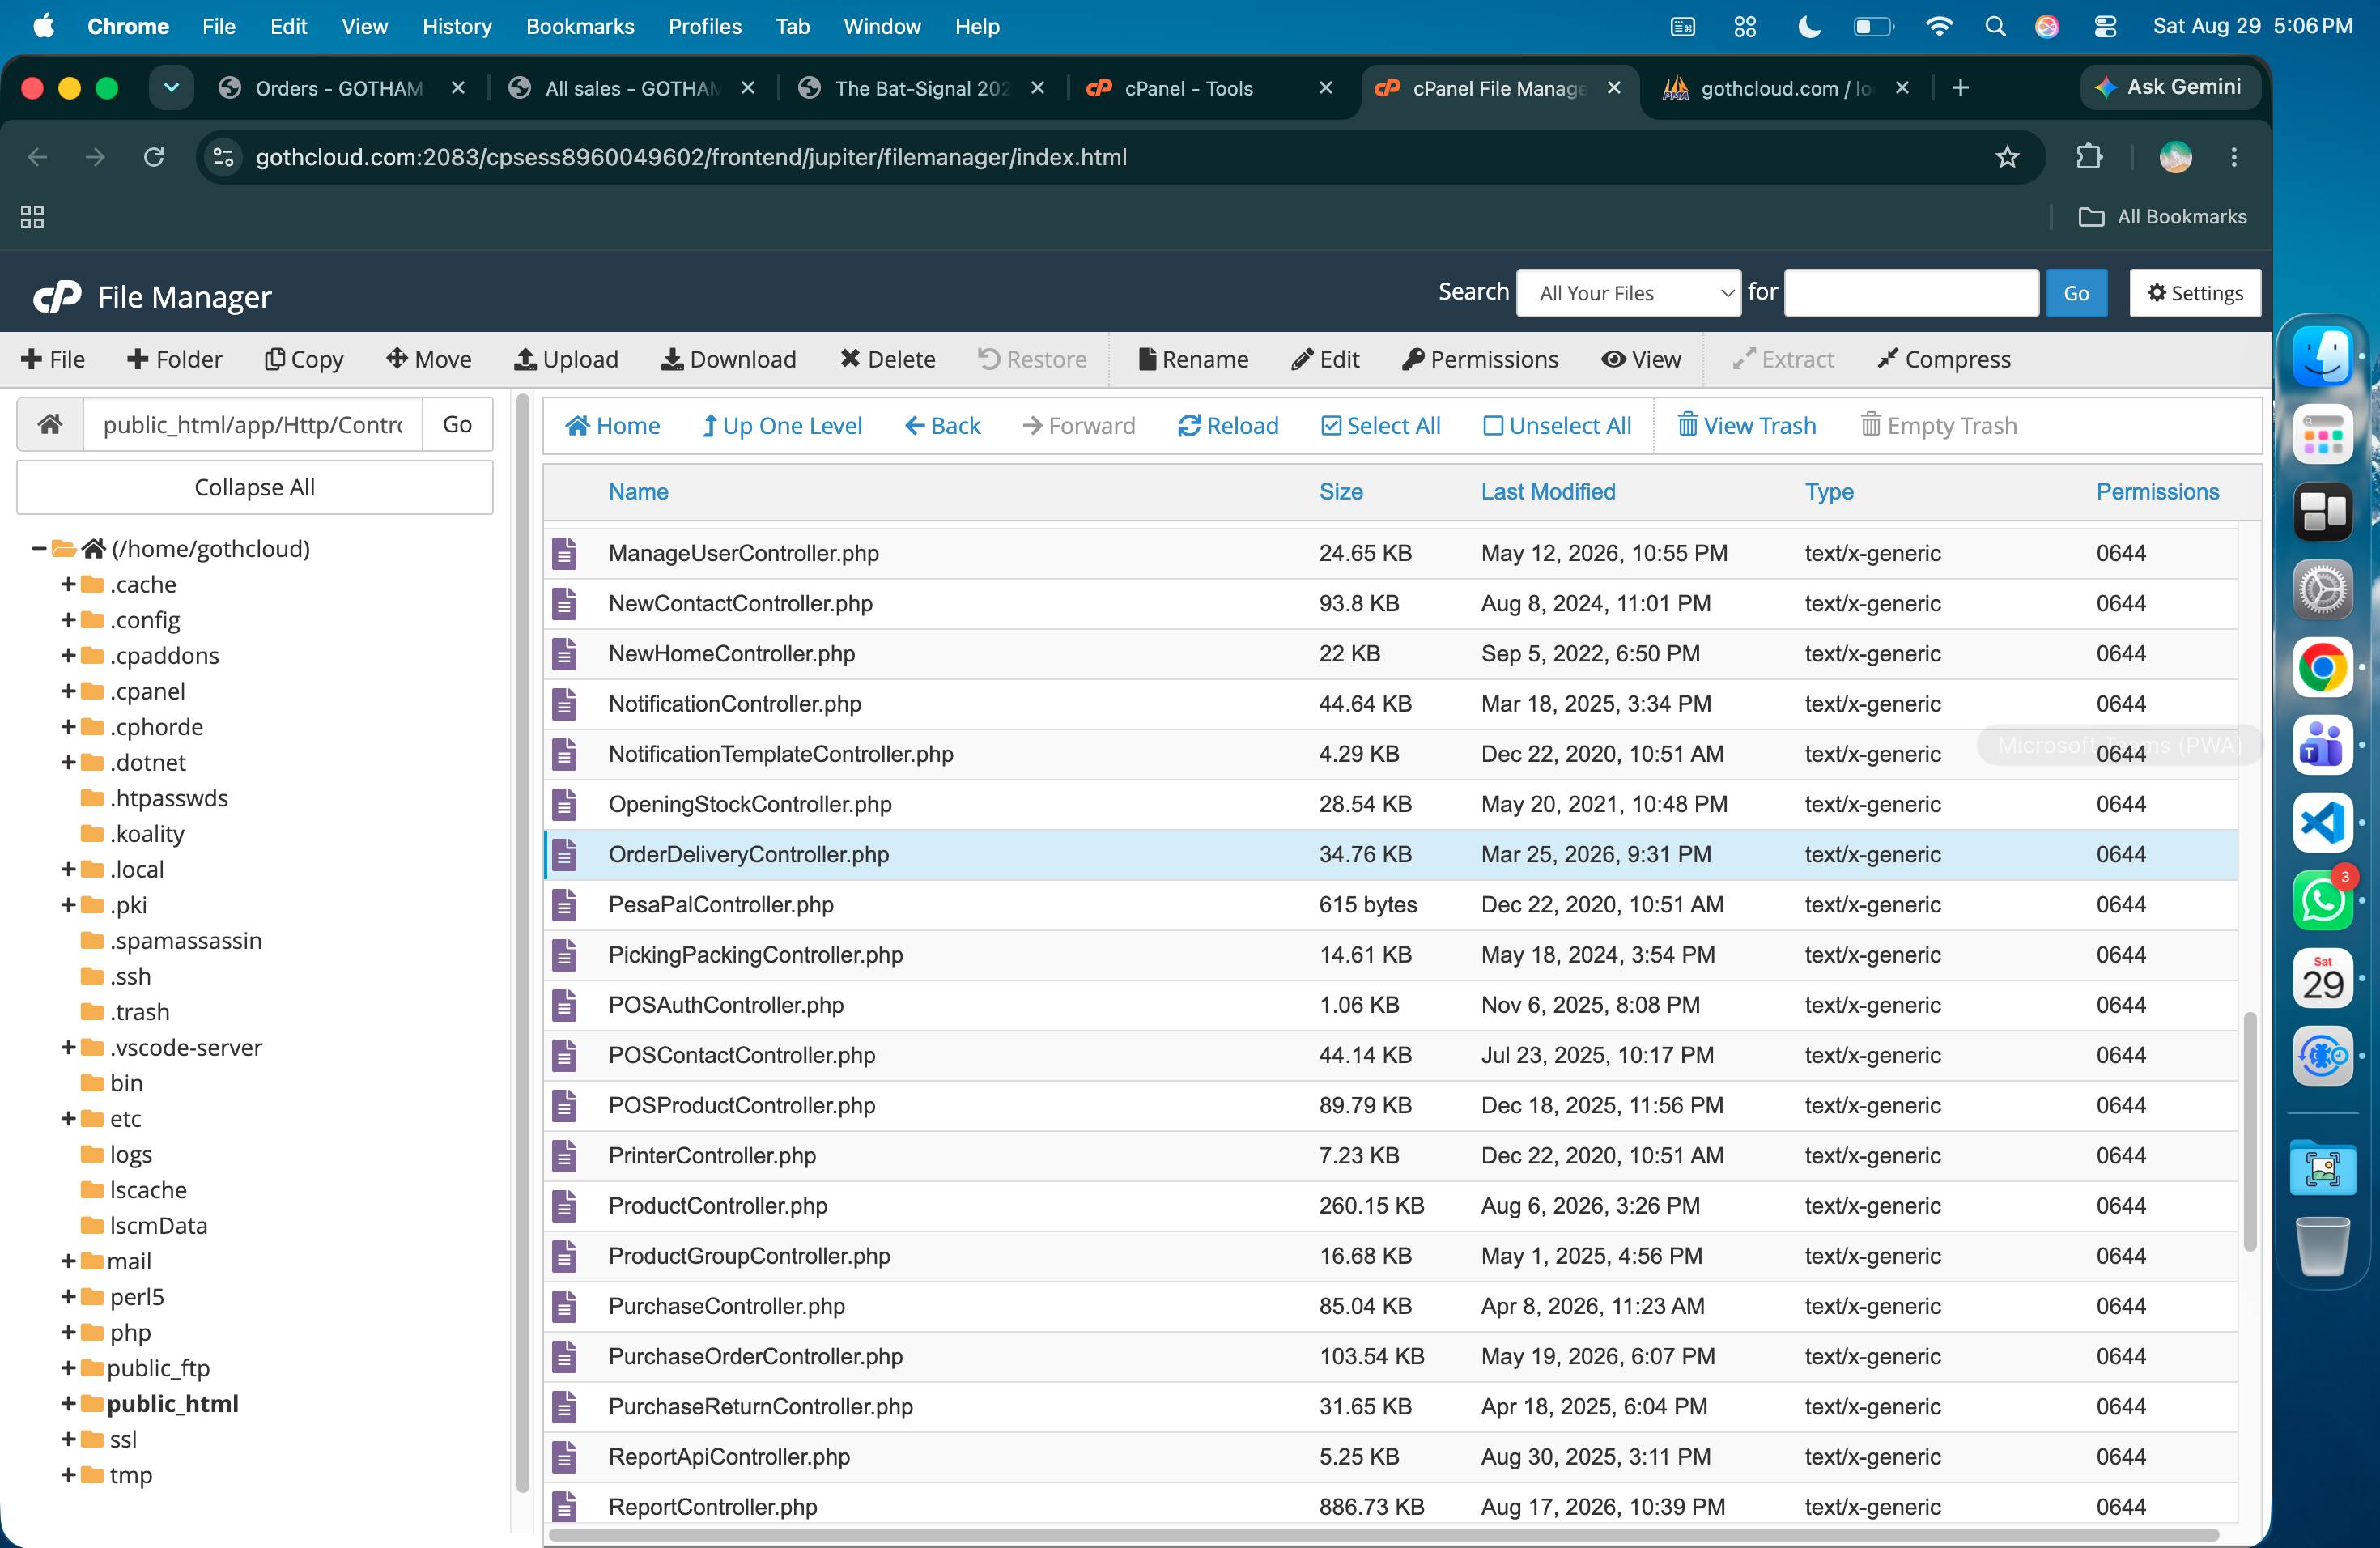Click the Upload toolbar icon
The width and height of the screenshot is (2380, 1548).
(566, 359)
